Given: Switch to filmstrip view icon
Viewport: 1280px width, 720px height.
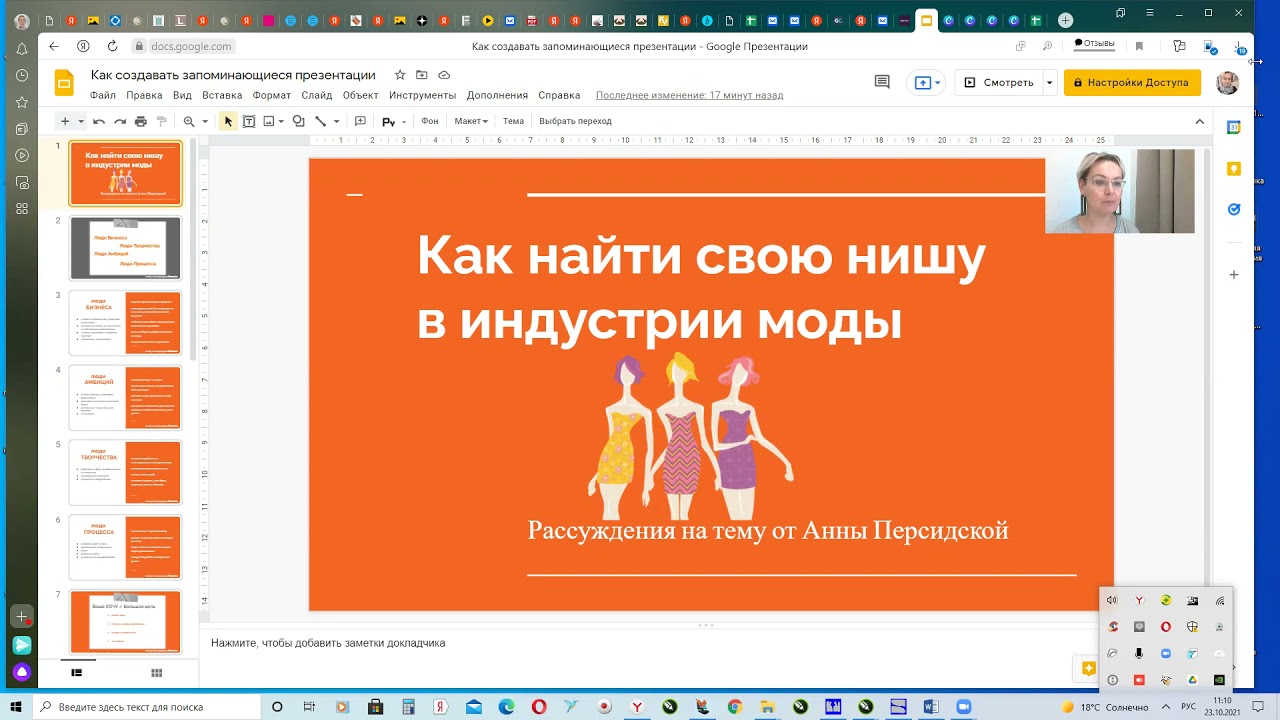Looking at the screenshot, I should 76,673.
